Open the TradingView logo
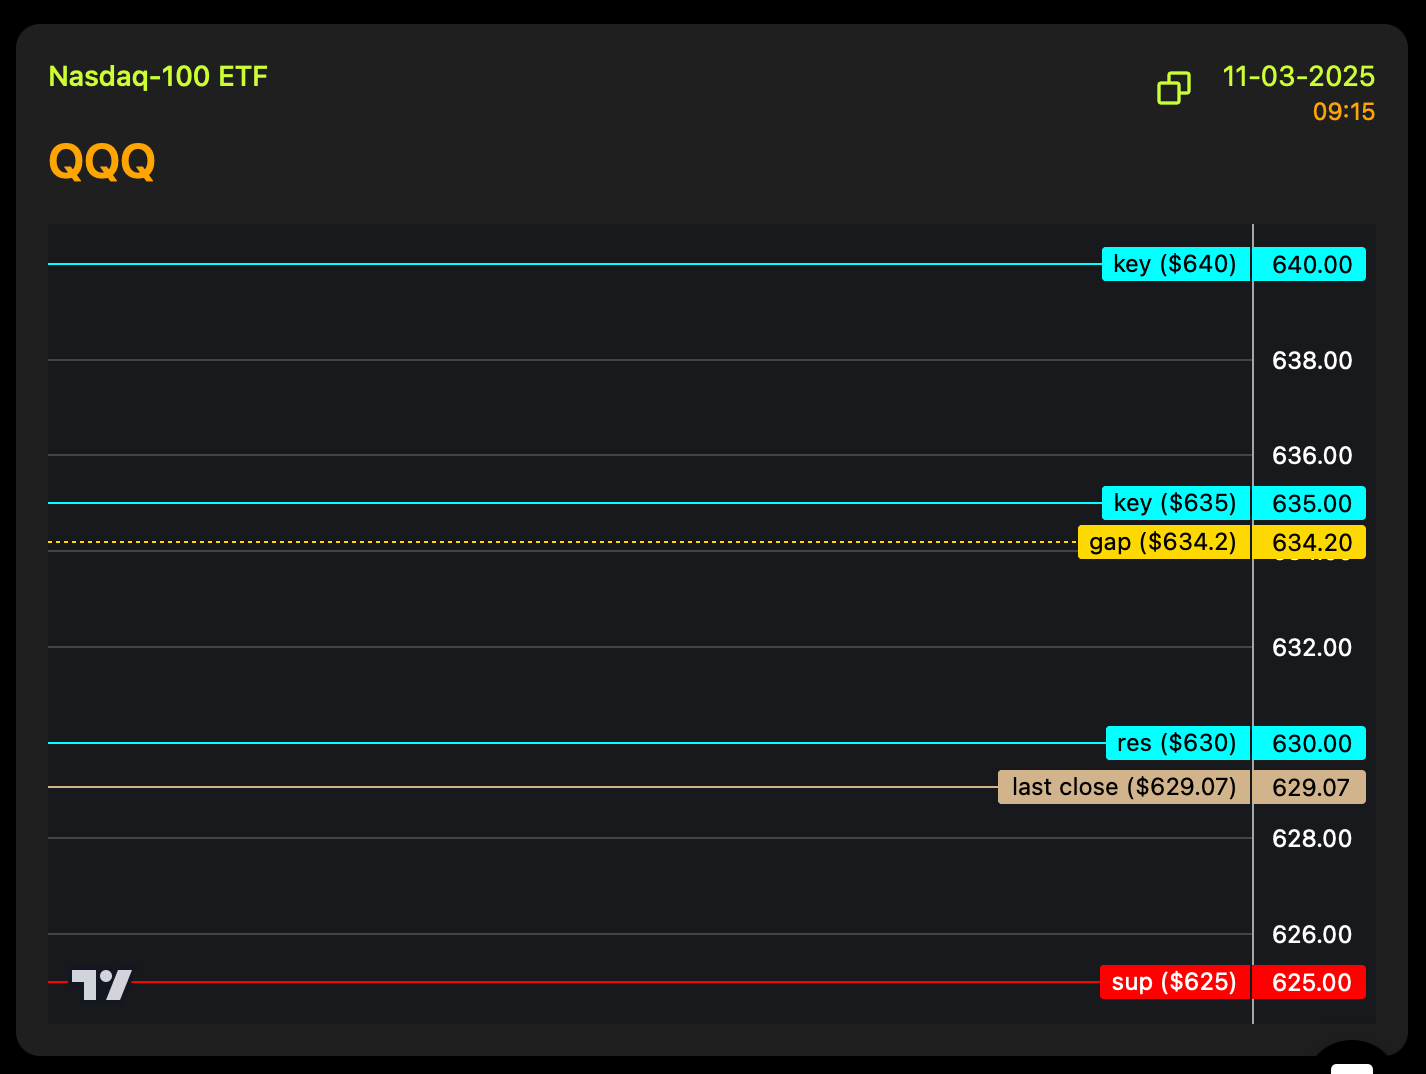The image size is (1426, 1074). [x=101, y=984]
